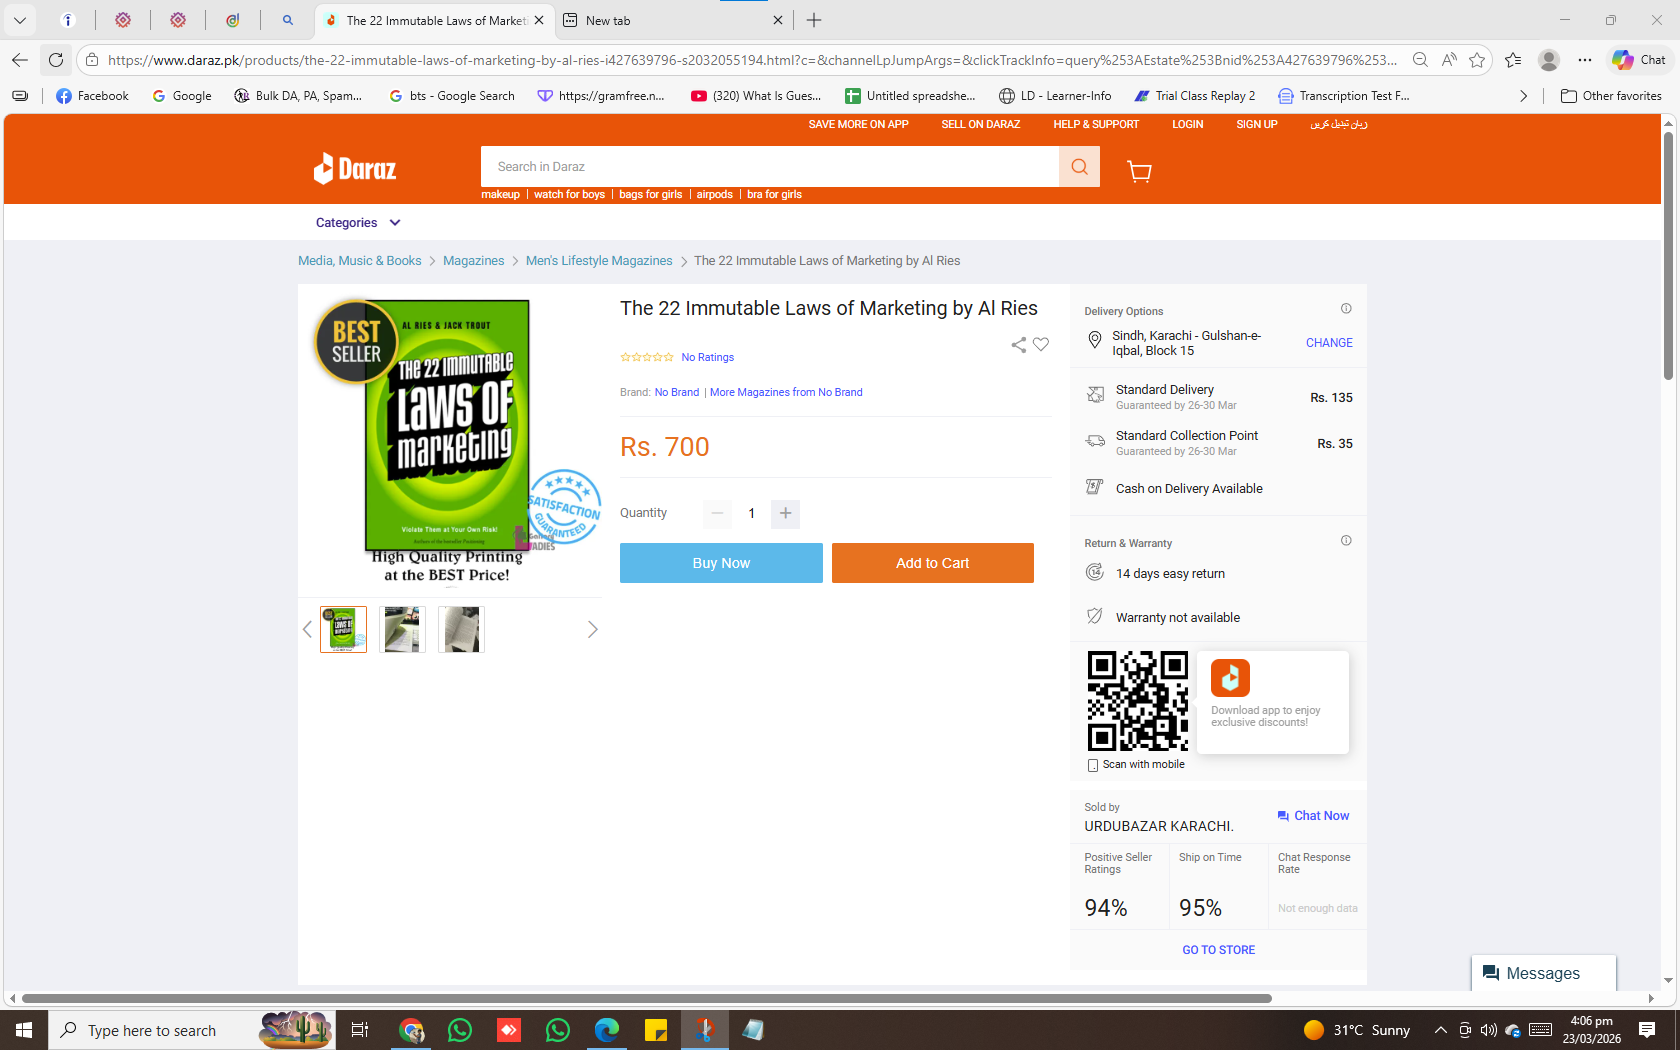The image size is (1680, 1050).
Task: Open Chrome from the taskbar
Action: point(411,1030)
